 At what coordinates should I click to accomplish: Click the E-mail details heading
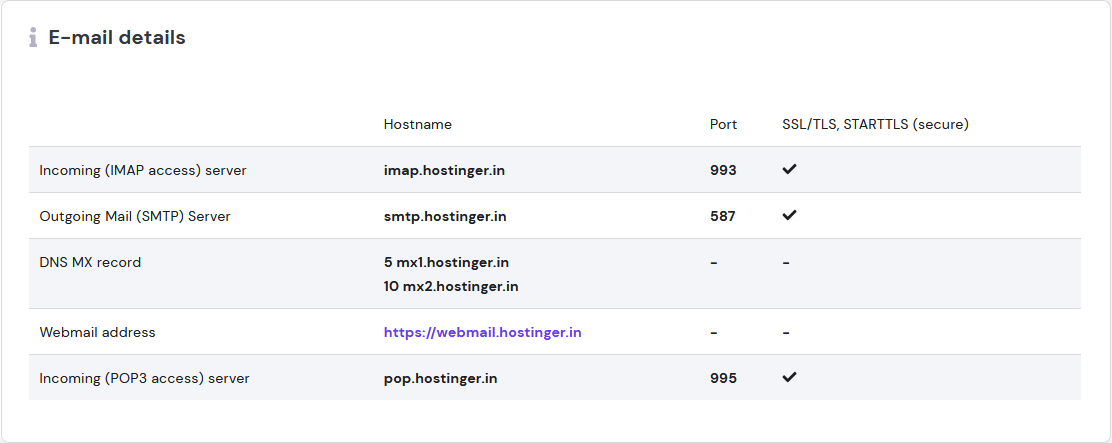pos(117,38)
